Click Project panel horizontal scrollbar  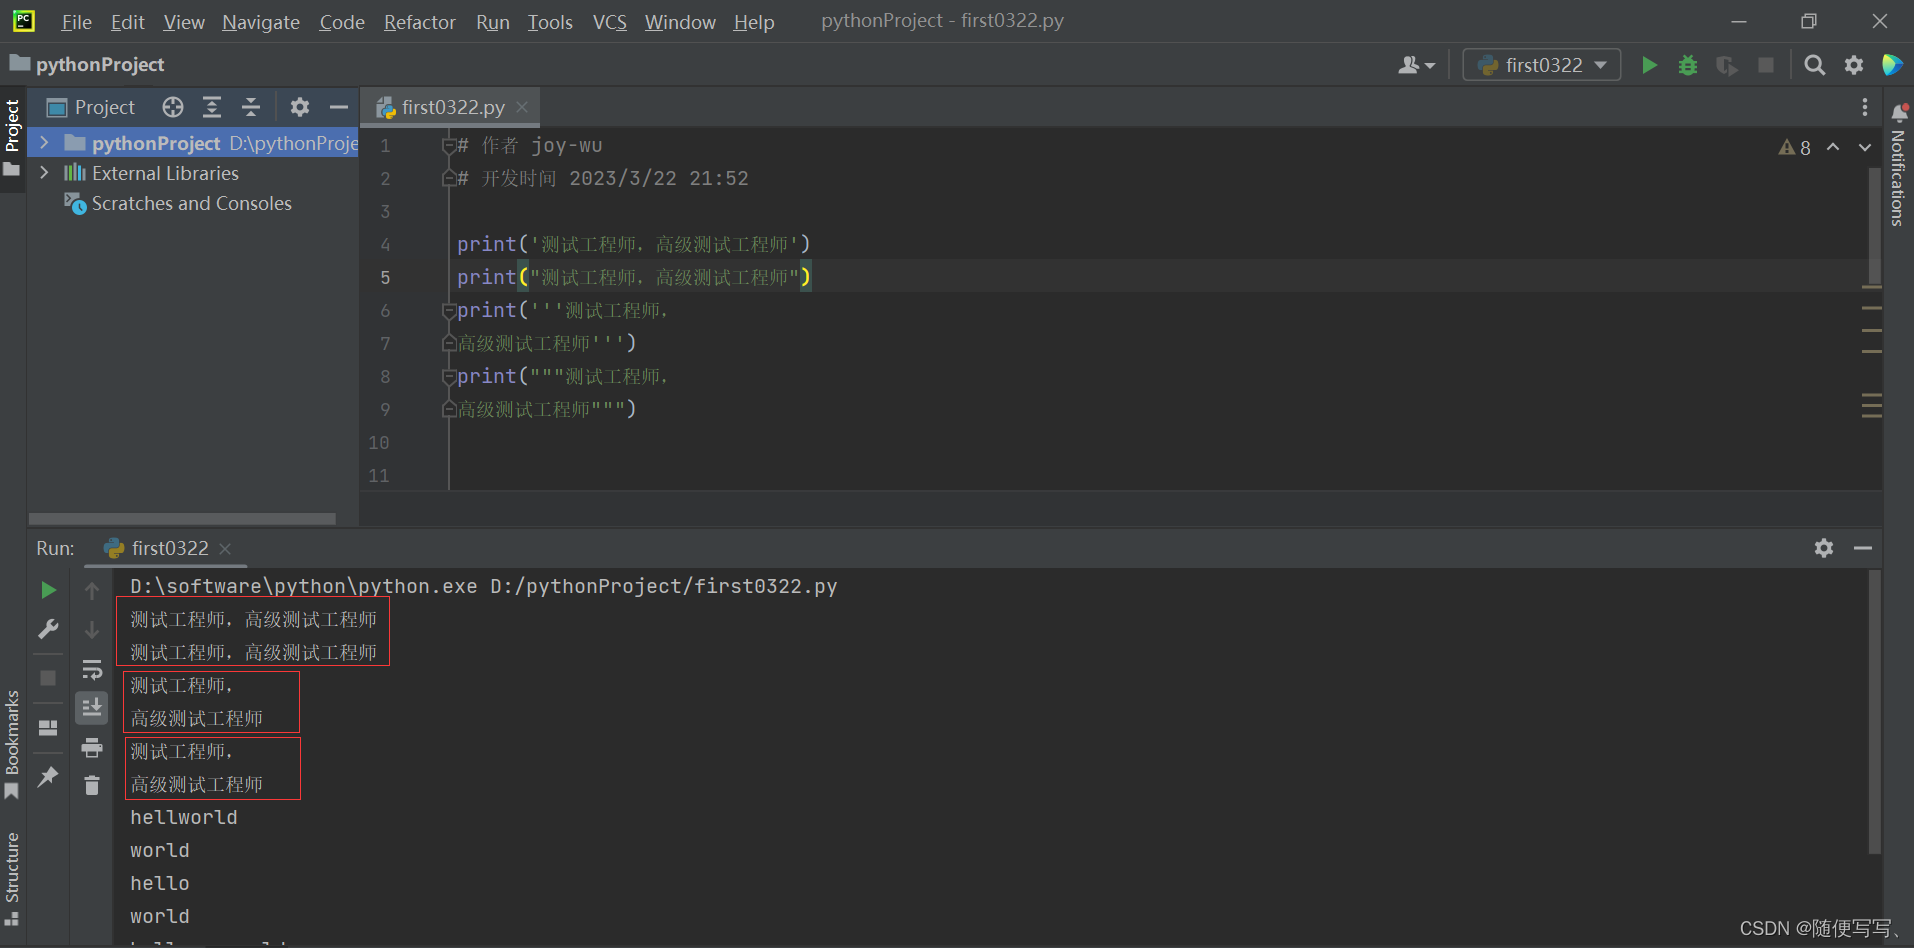point(182,519)
